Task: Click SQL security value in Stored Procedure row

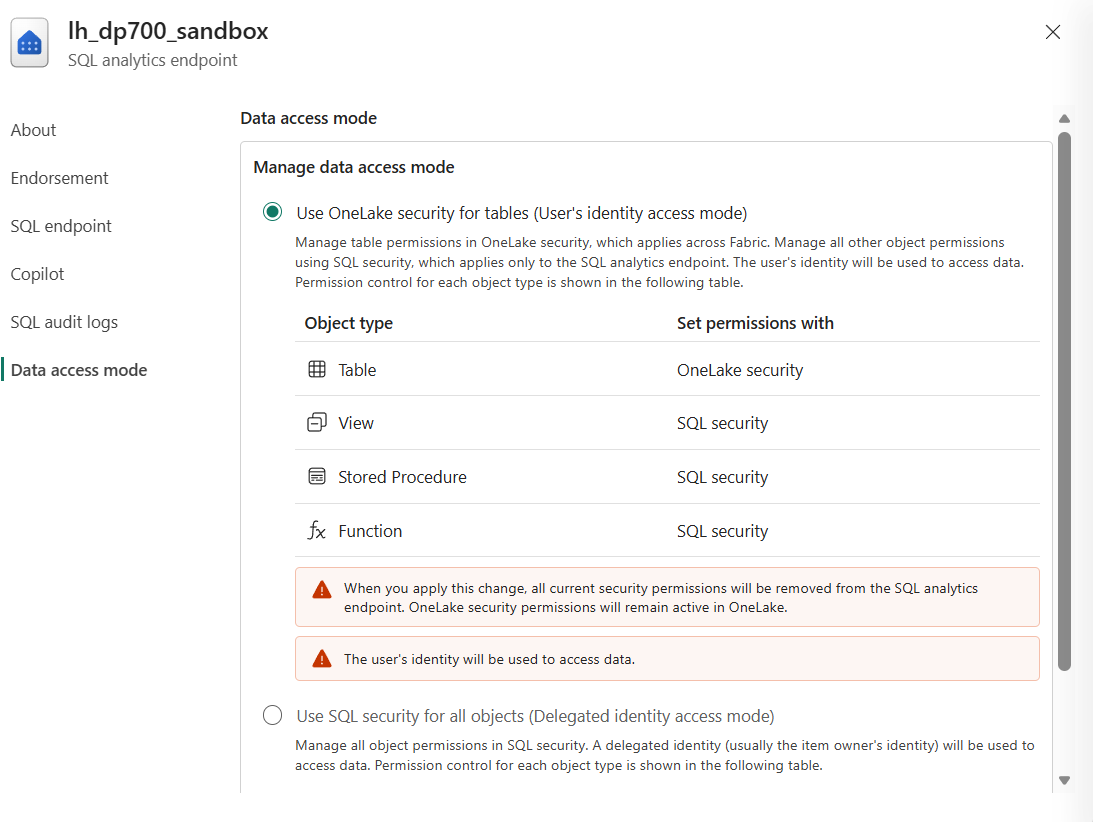Action: (722, 477)
